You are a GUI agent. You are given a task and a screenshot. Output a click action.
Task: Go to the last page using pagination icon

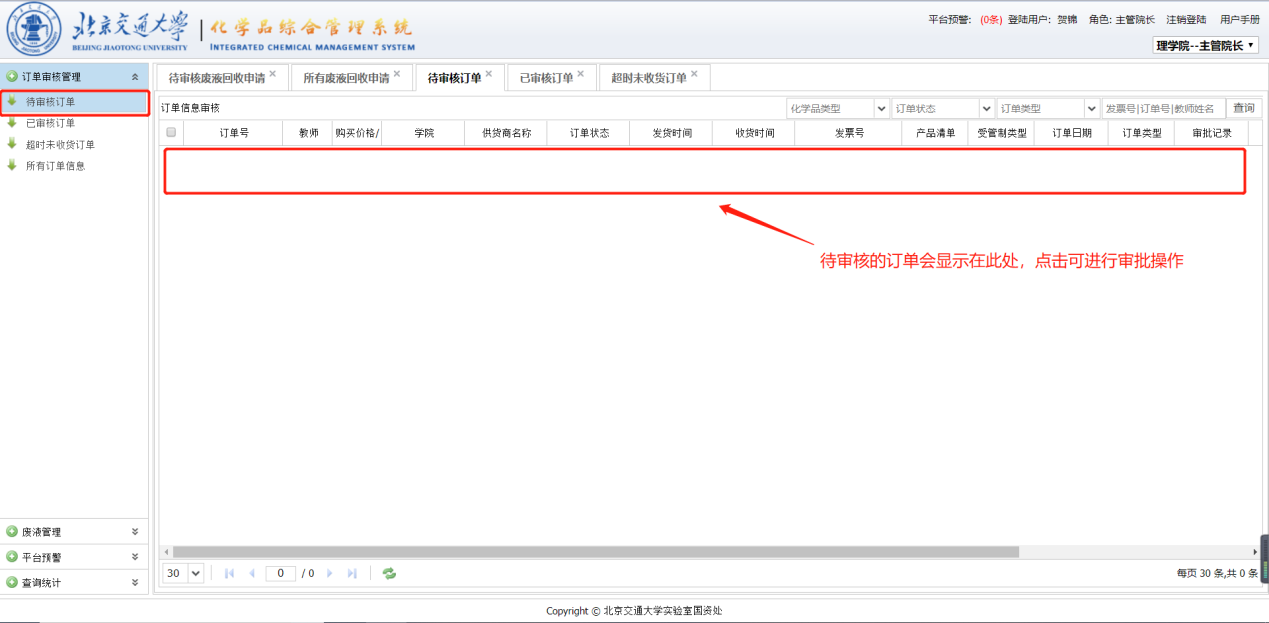[x=352, y=573]
